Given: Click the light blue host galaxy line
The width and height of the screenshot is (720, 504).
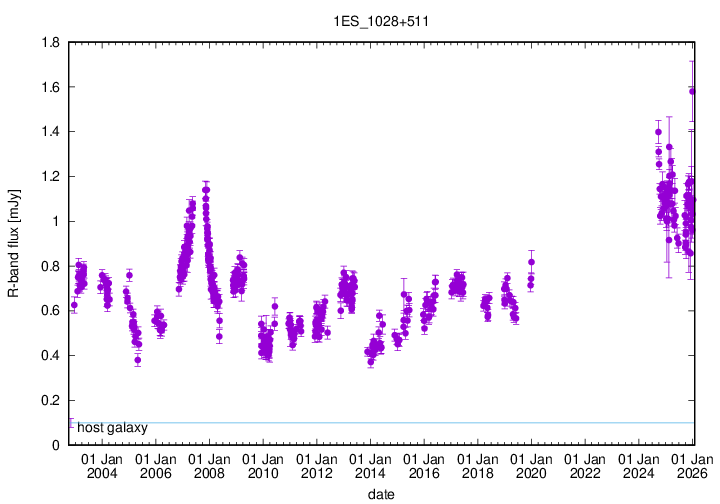Looking at the screenshot, I should click(x=400, y=422).
